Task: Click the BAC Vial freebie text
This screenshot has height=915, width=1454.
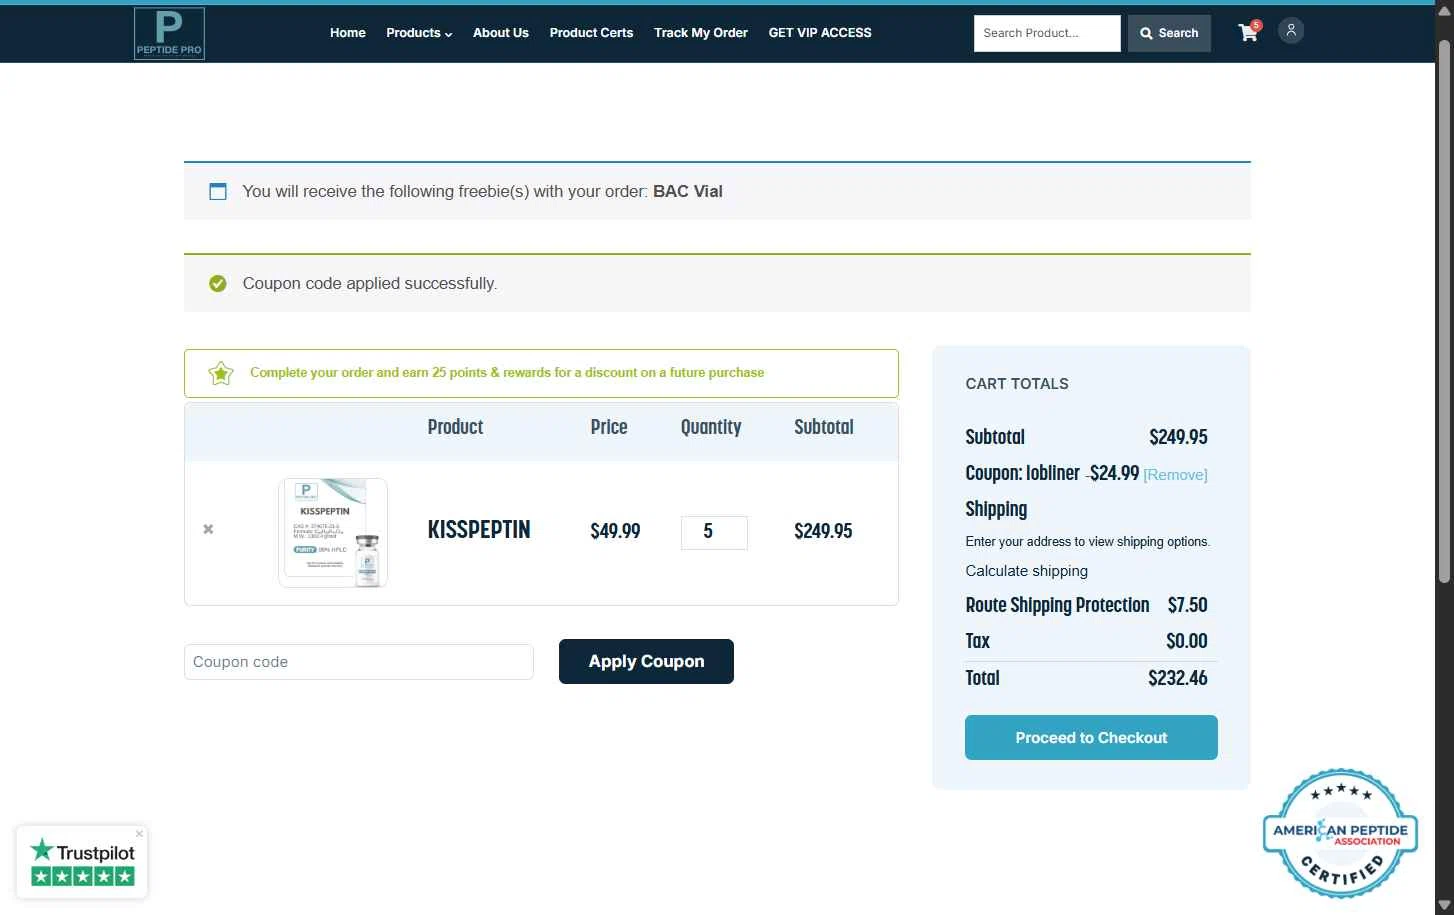Action: (x=688, y=191)
